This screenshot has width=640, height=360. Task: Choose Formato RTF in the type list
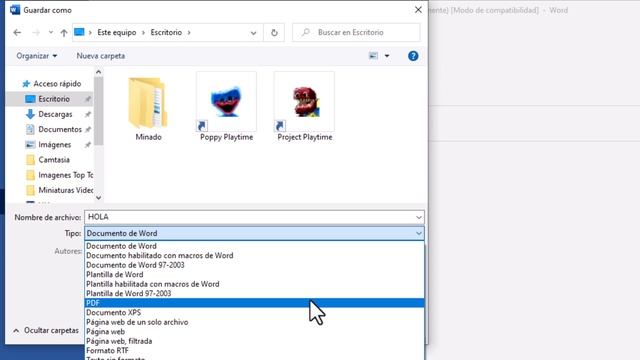(x=254, y=351)
